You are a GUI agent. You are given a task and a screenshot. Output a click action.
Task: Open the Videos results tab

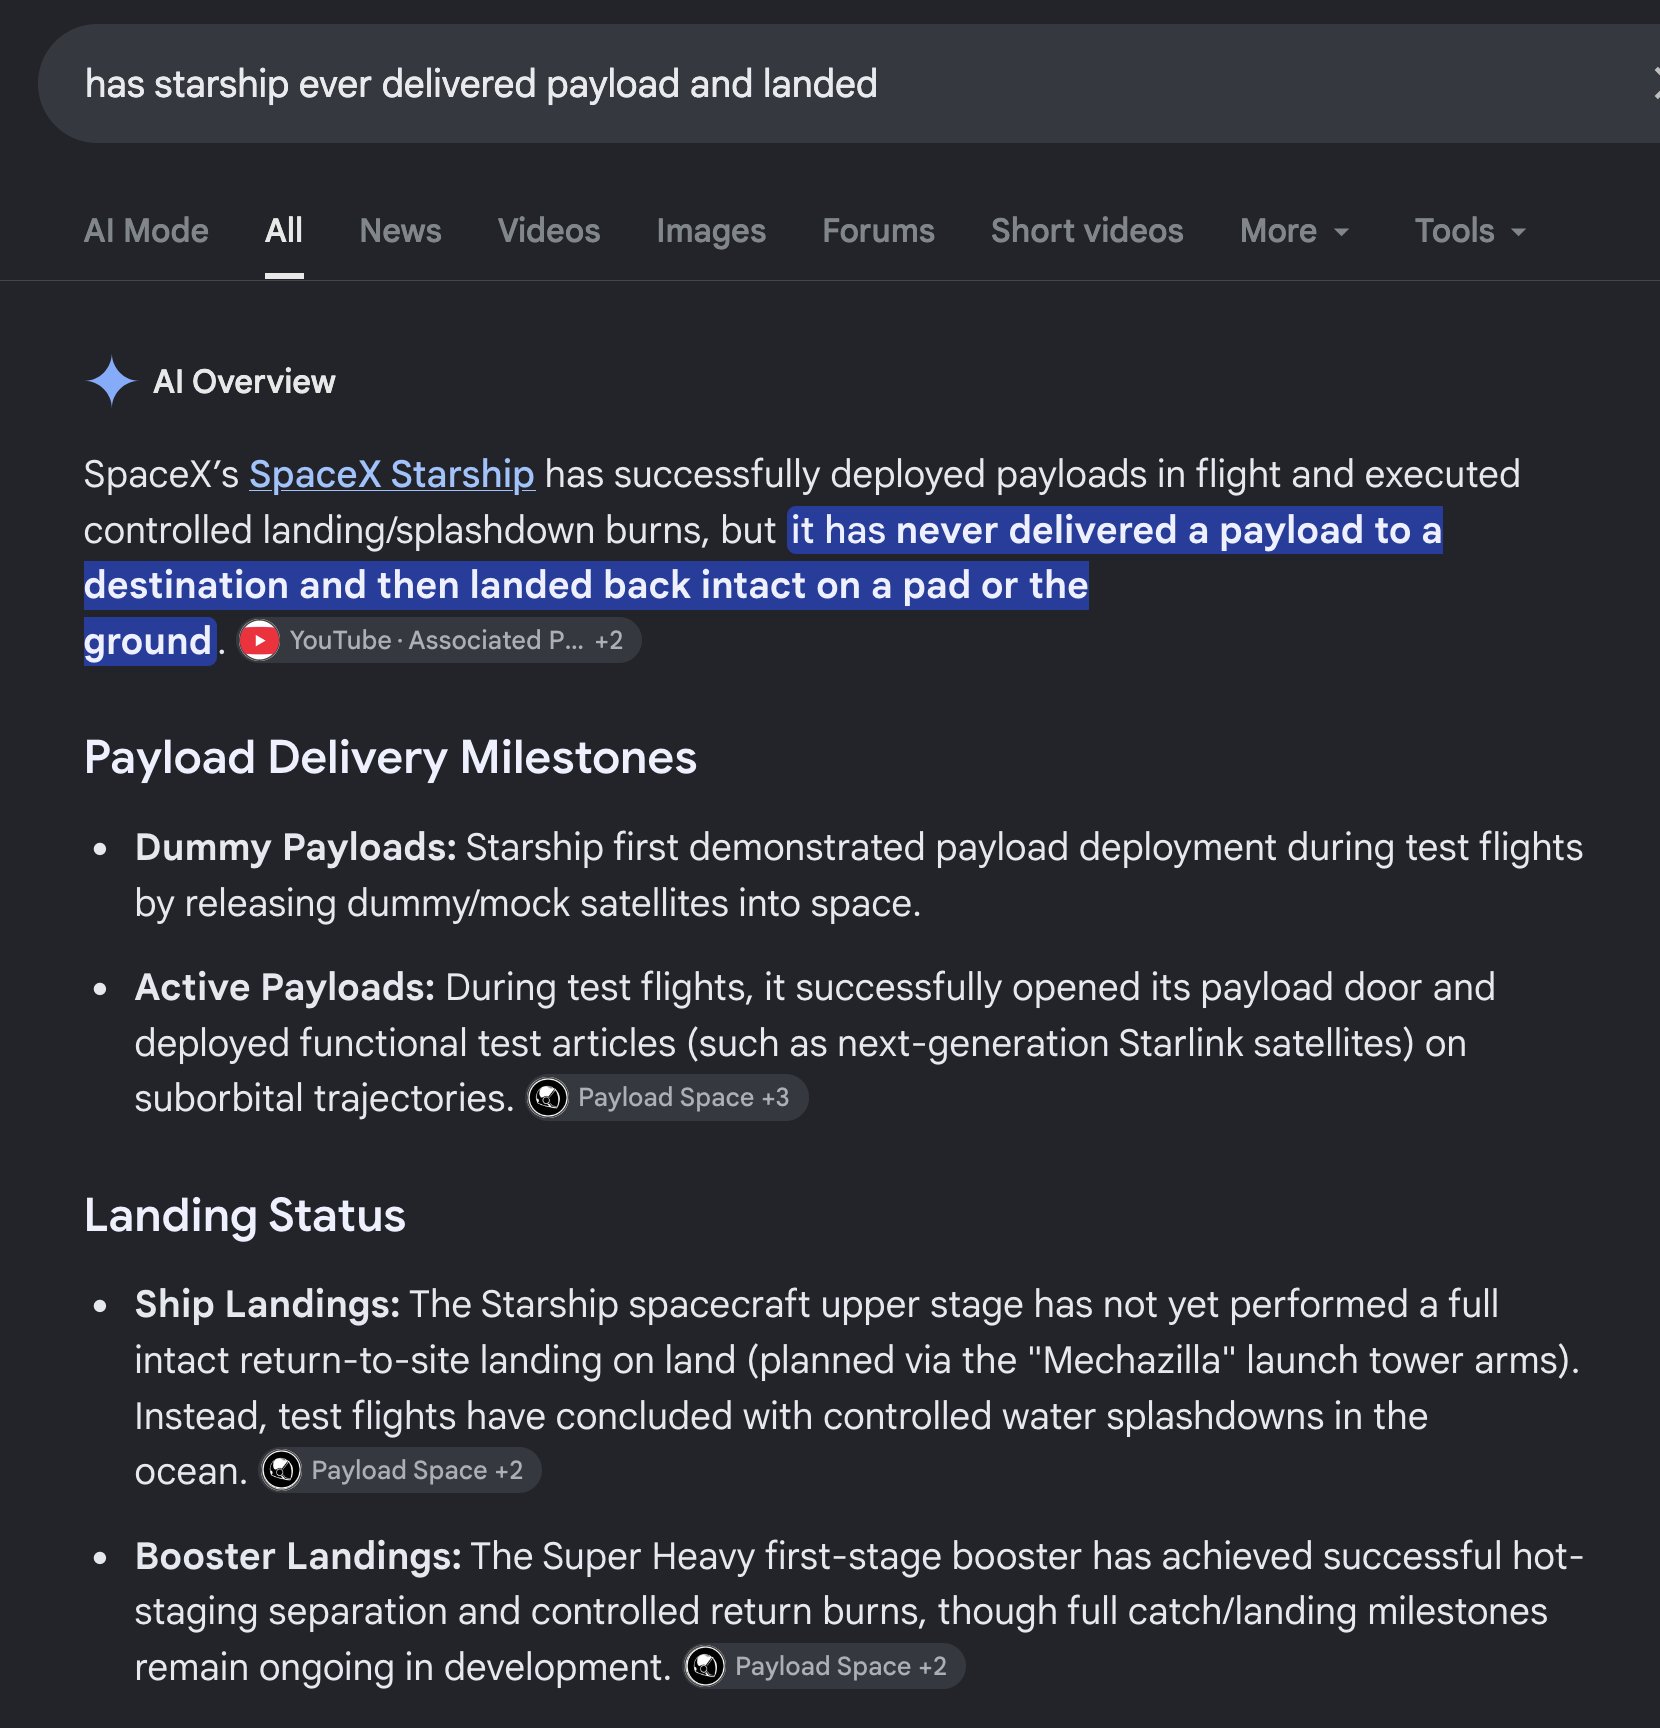[x=549, y=231]
